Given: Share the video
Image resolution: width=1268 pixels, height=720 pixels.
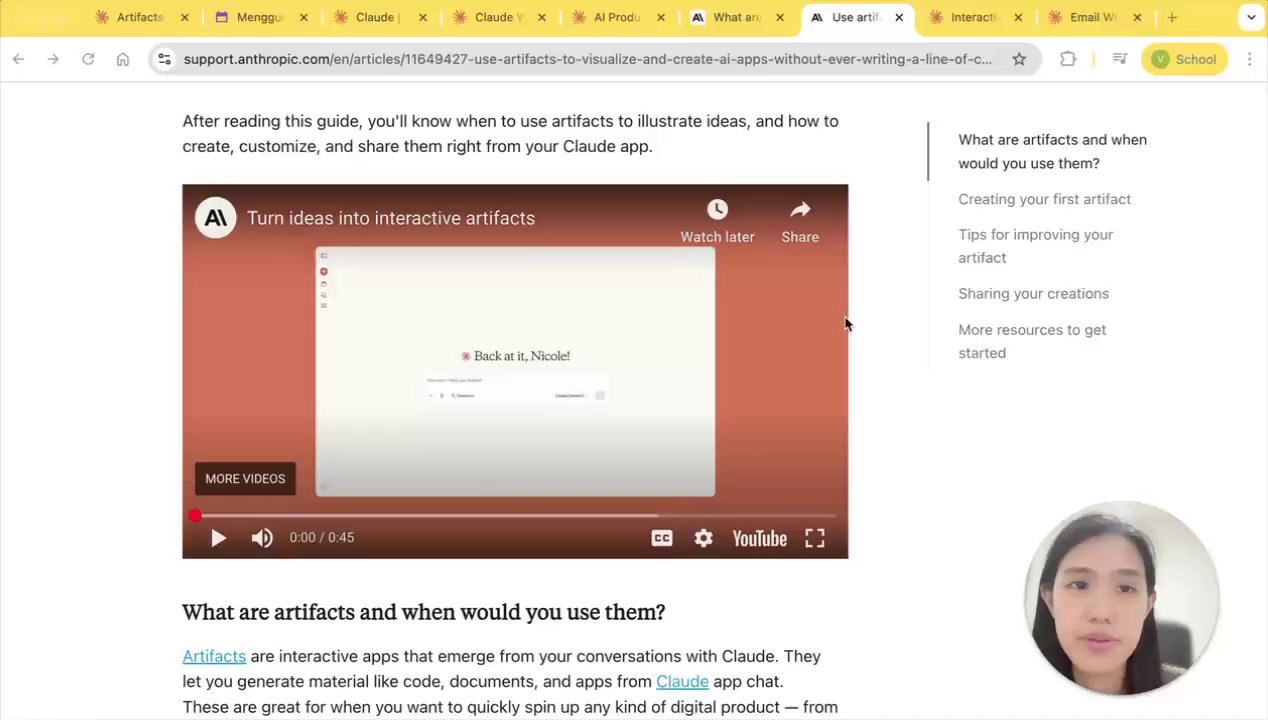Looking at the screenshot, I should point(800,221).
